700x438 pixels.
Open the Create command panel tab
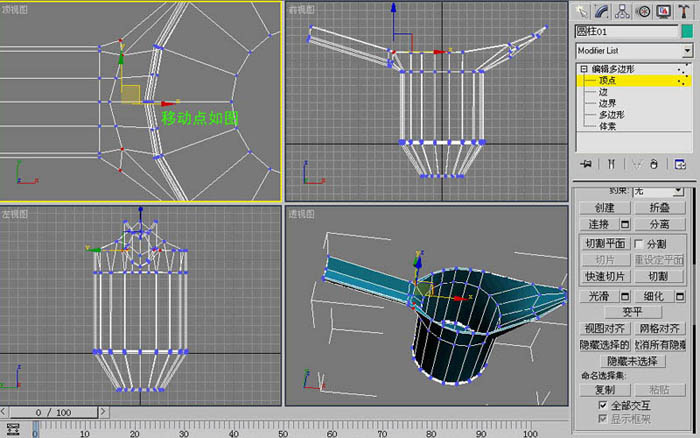[x=582, y=12]
